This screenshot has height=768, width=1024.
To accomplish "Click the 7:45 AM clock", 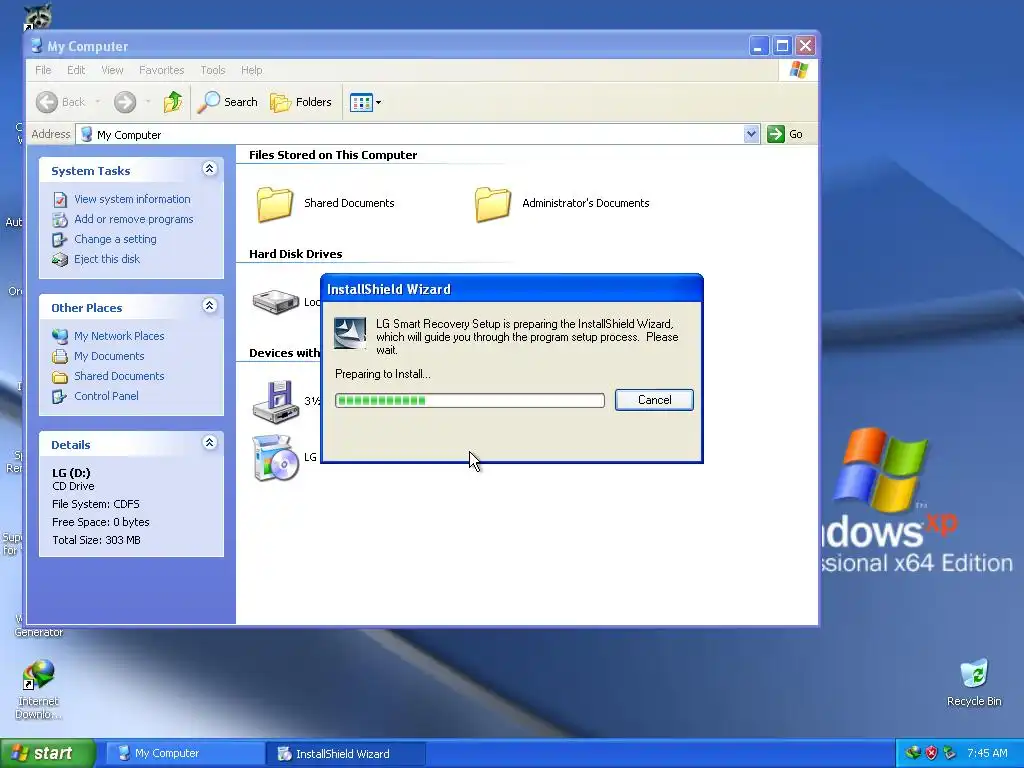I will click(987, 753).
